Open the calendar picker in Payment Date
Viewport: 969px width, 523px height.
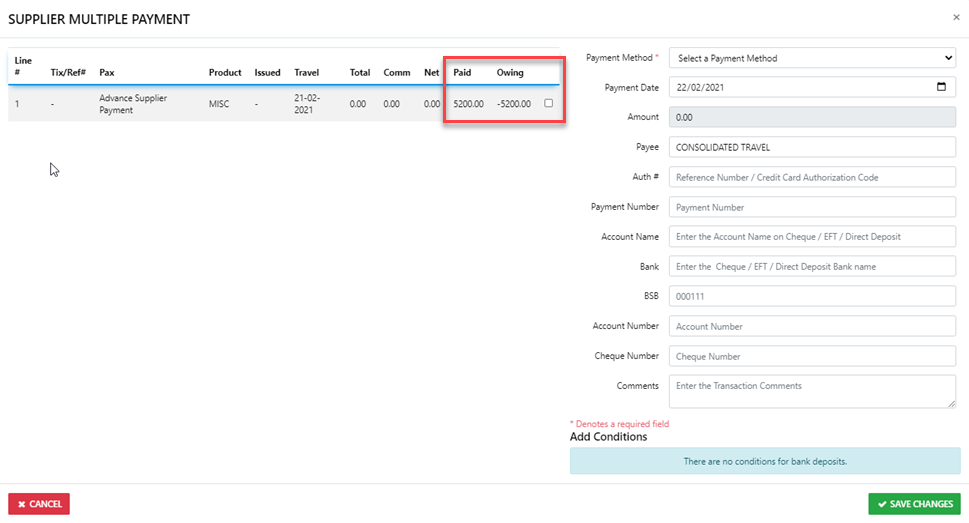(x=941, y=87)
